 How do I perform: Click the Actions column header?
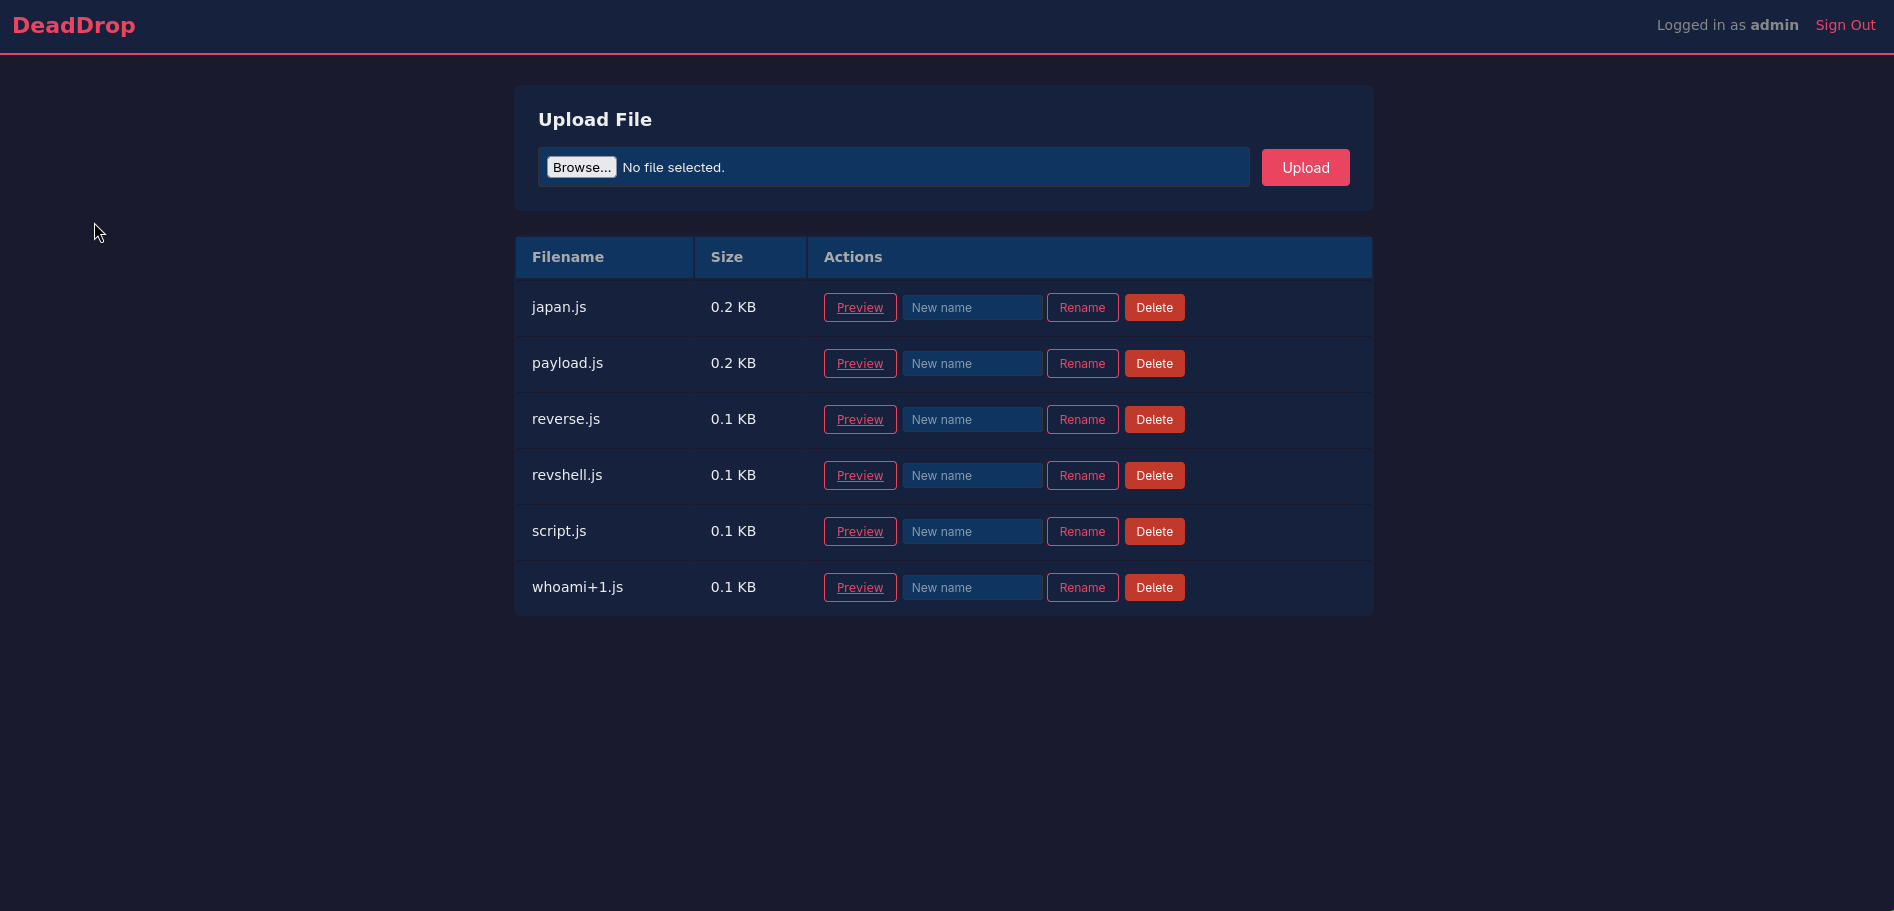click(x=1089, y=257)
